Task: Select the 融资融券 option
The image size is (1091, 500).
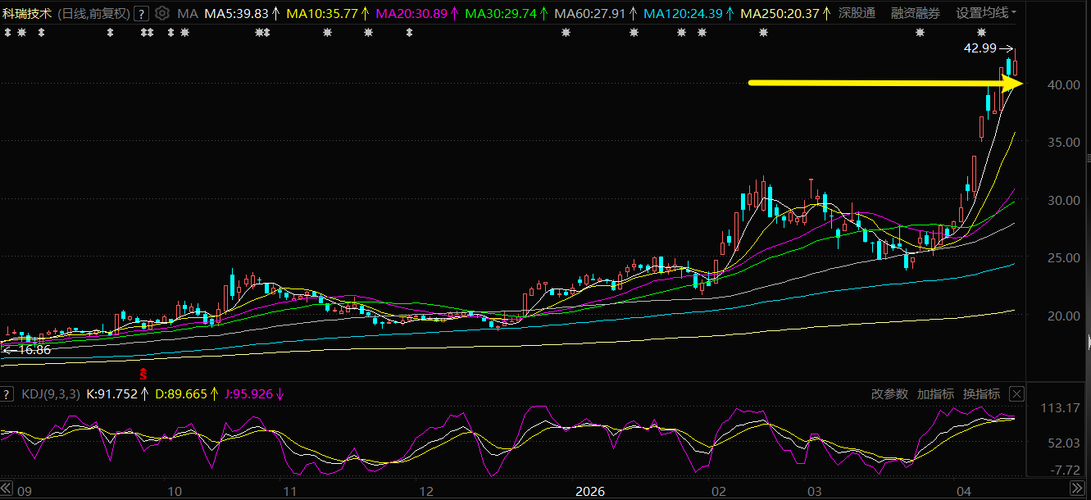Action: tap(915, 14)
